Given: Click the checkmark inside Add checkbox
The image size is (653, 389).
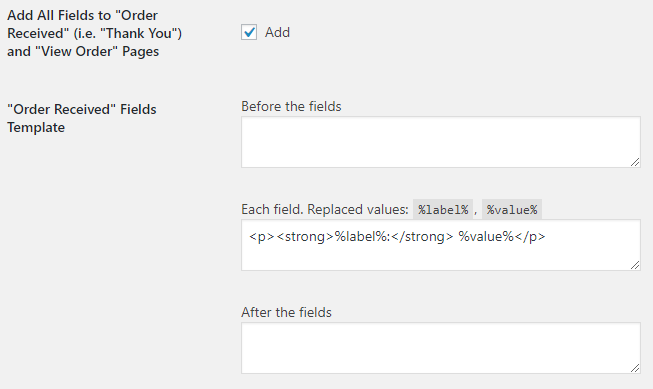Looking at the screenshot, I should pos(249,32).
